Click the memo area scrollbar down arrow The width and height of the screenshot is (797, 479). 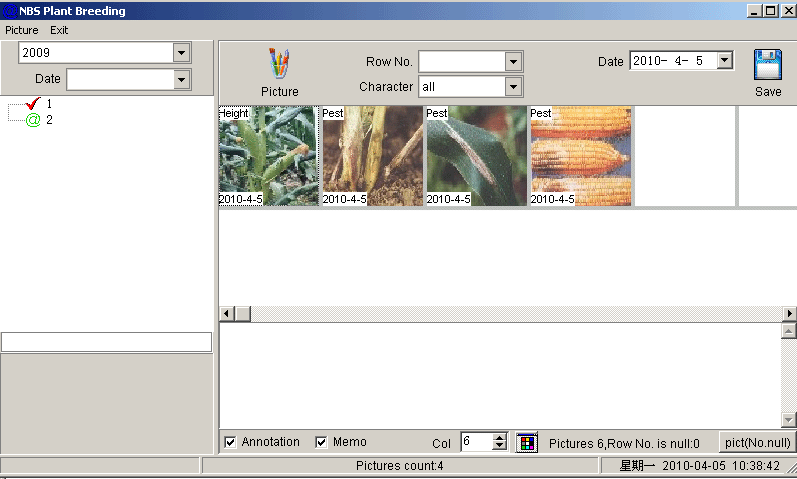(x=788, y=420)
